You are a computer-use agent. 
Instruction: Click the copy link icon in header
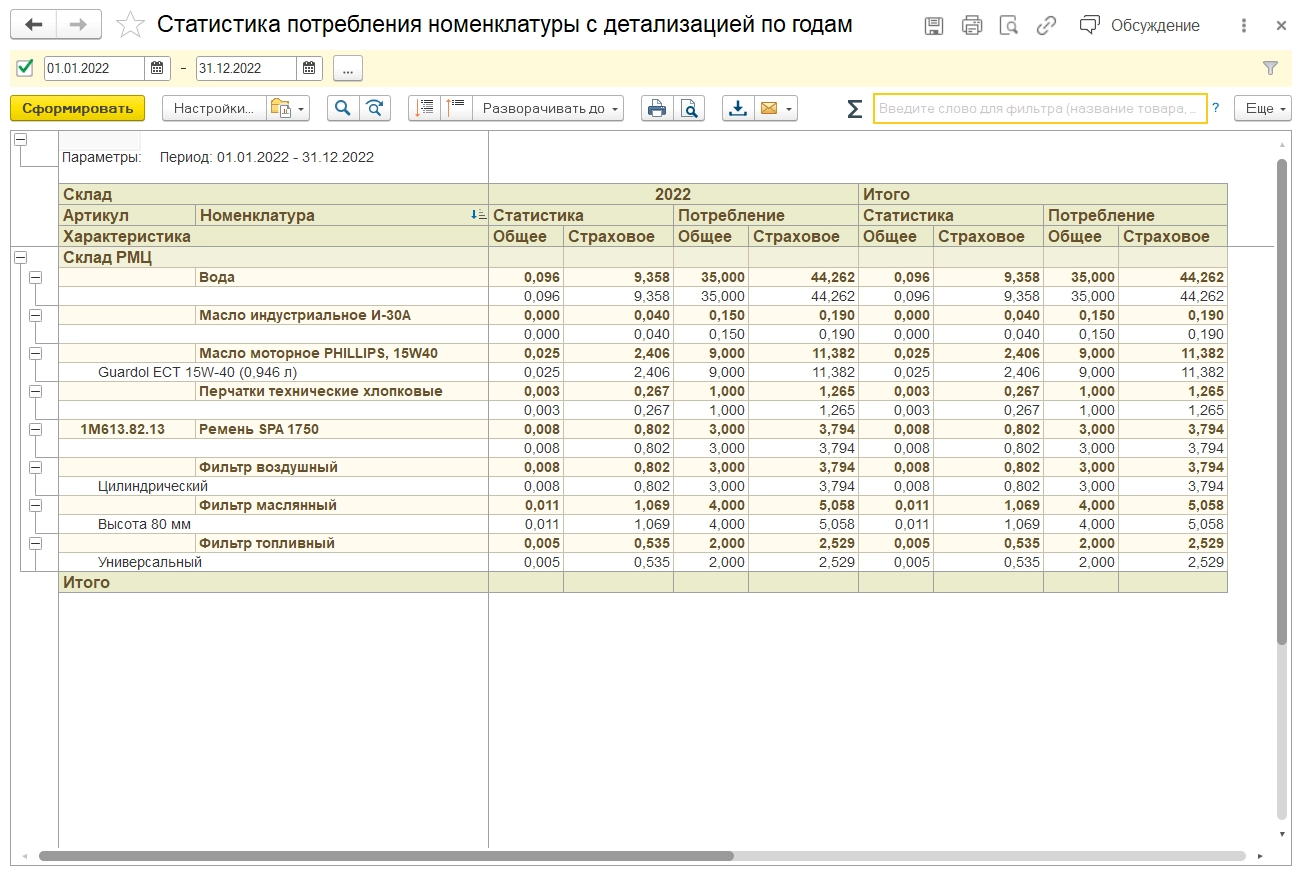click(1046, 26)
